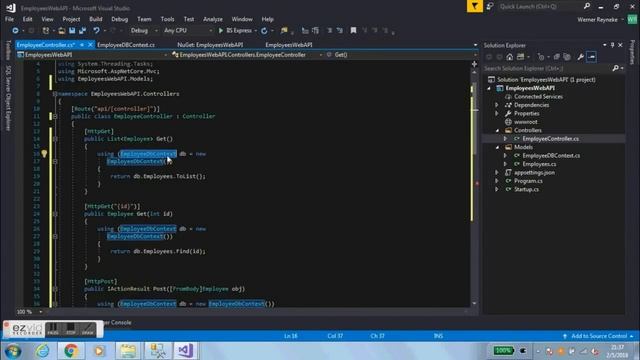Select Connected Services in Solution Explorer
Image resolution: width=640 pixels, height=360 pixels.
tap(538, 97)
